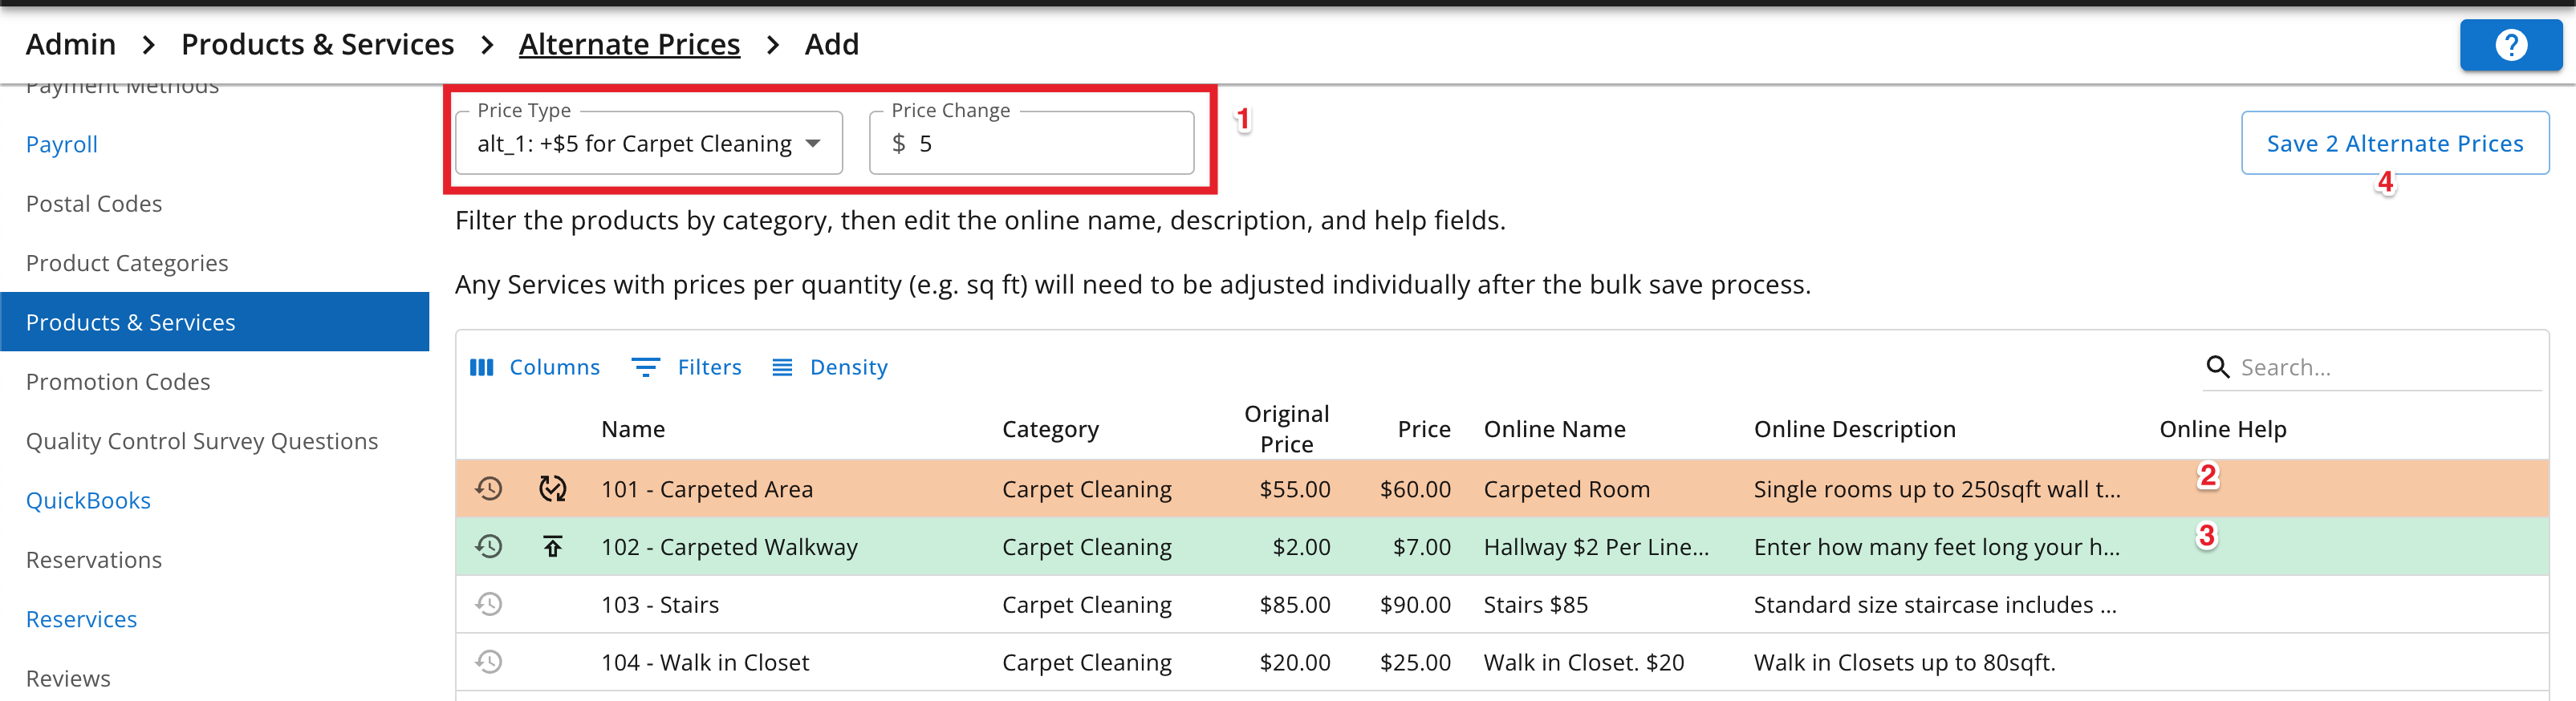Edit description 'Single rooms up to 250sqft wall t...'

(1937, 489)
